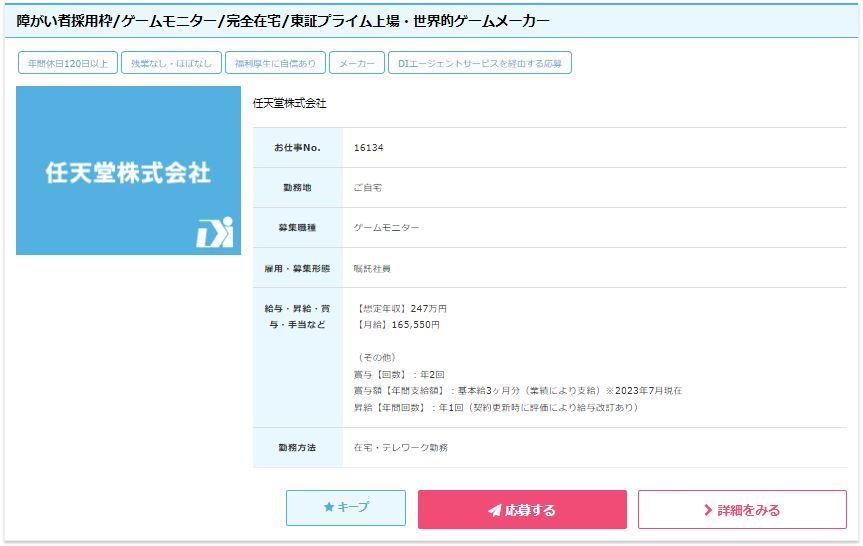Viewport: 863px width, 546px height.
Task: Click the 募集職種 label cell
Action: click(298, 227)
